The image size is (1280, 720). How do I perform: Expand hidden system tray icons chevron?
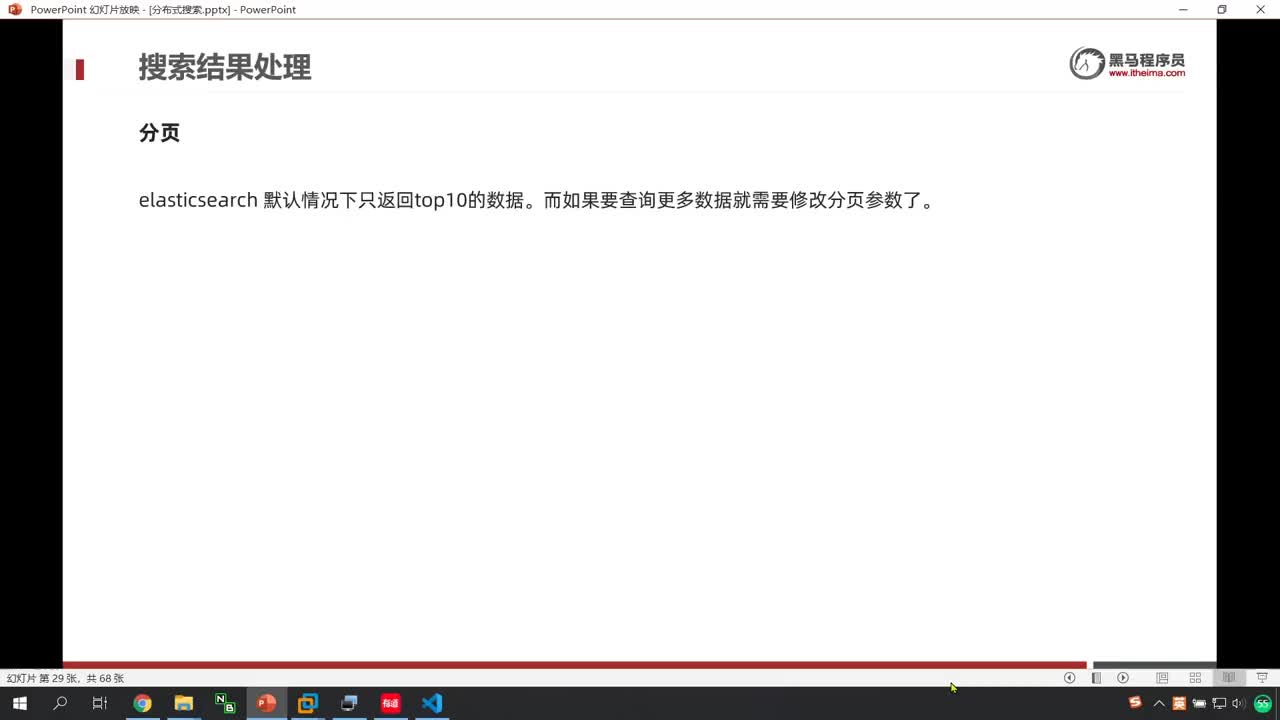tap(1159, 703)
